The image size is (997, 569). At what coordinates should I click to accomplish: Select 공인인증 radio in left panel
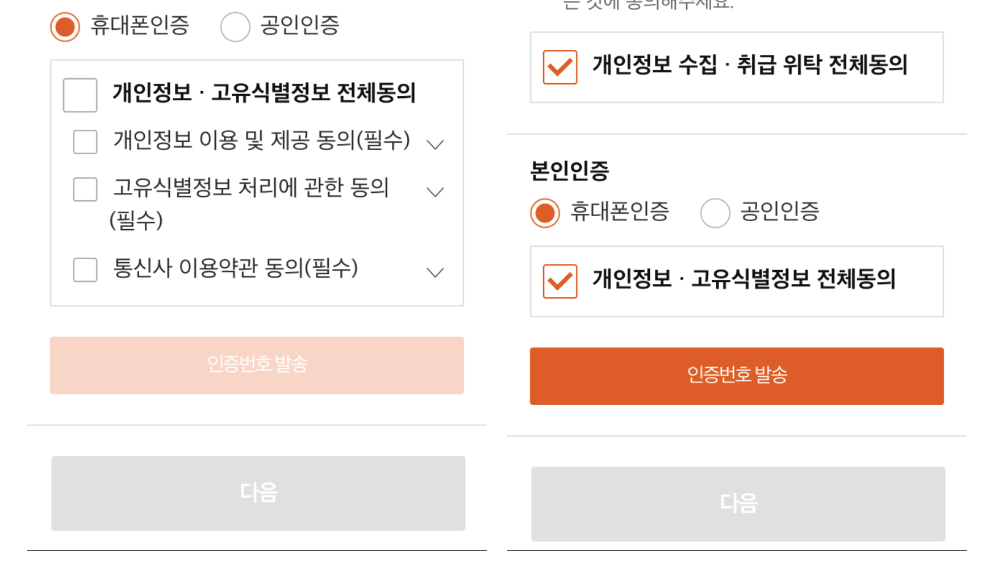[x=235, y=27]
